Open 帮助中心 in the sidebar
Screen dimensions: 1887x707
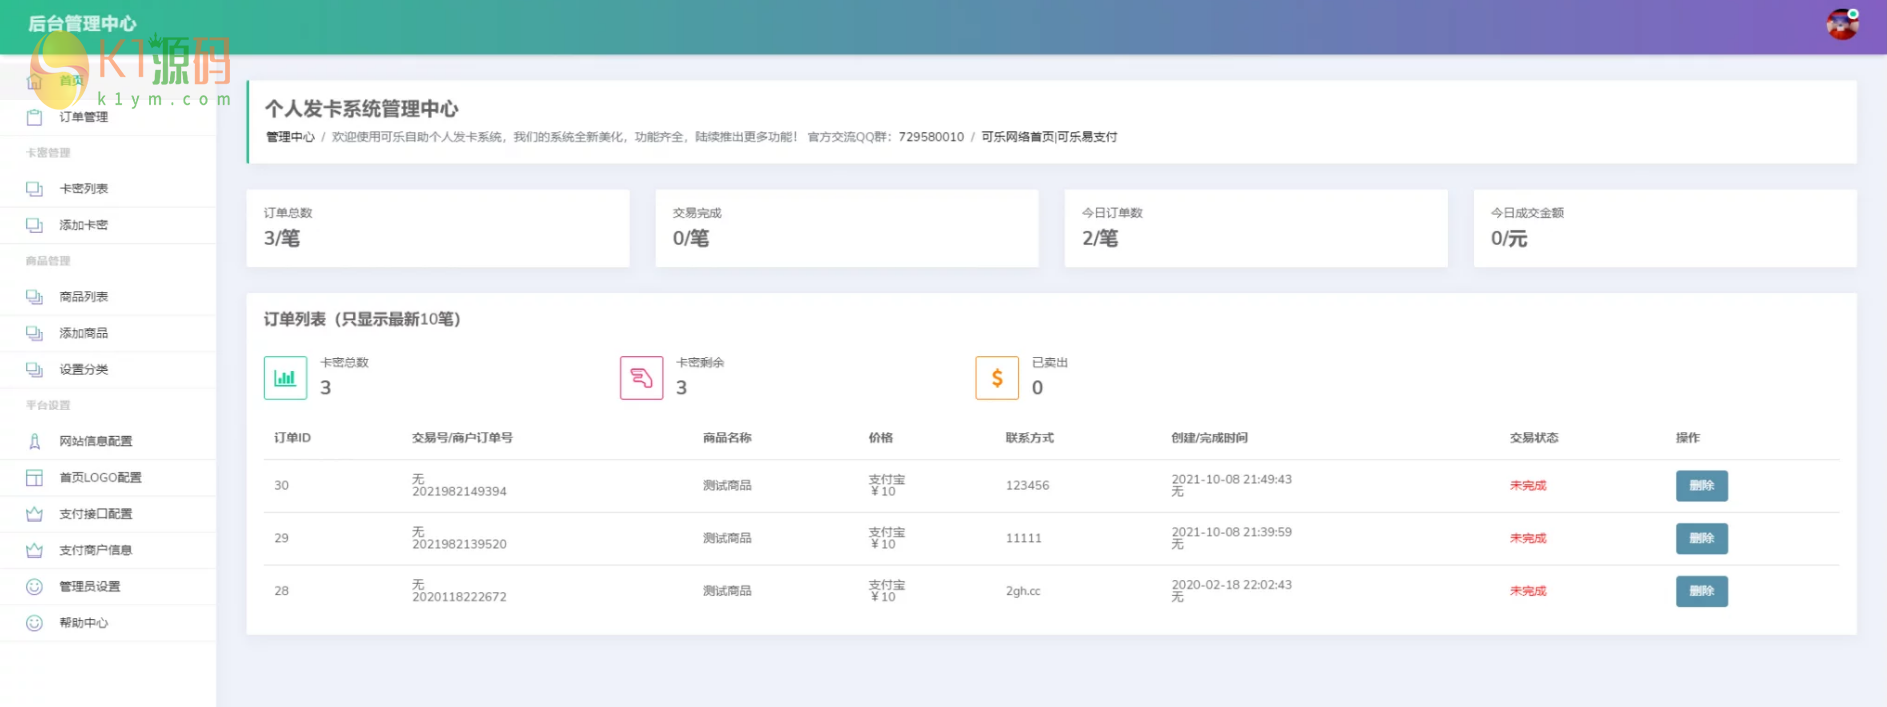click(x=84, y=623)
